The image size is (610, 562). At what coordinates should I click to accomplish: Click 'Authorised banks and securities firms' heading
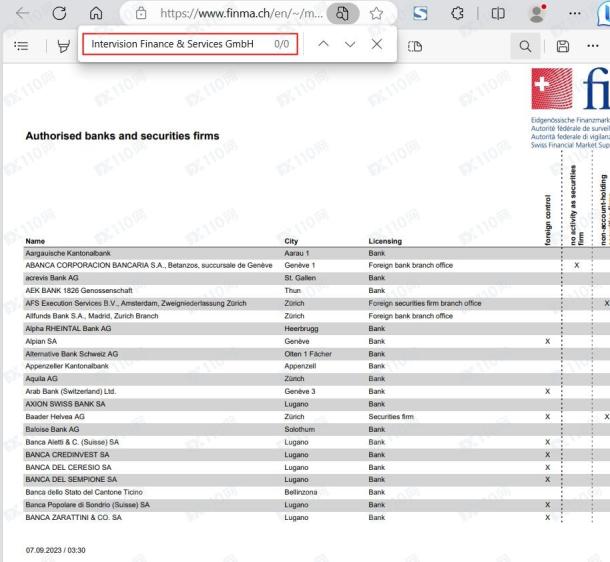click(122, 136)
